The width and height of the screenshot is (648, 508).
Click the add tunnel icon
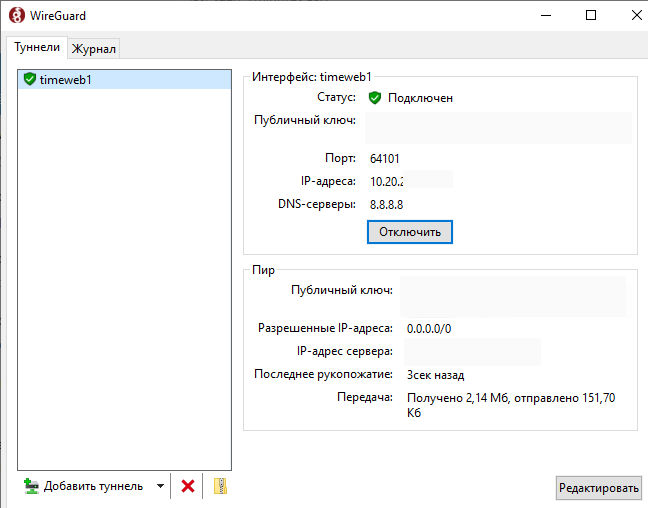pos(31,486)
